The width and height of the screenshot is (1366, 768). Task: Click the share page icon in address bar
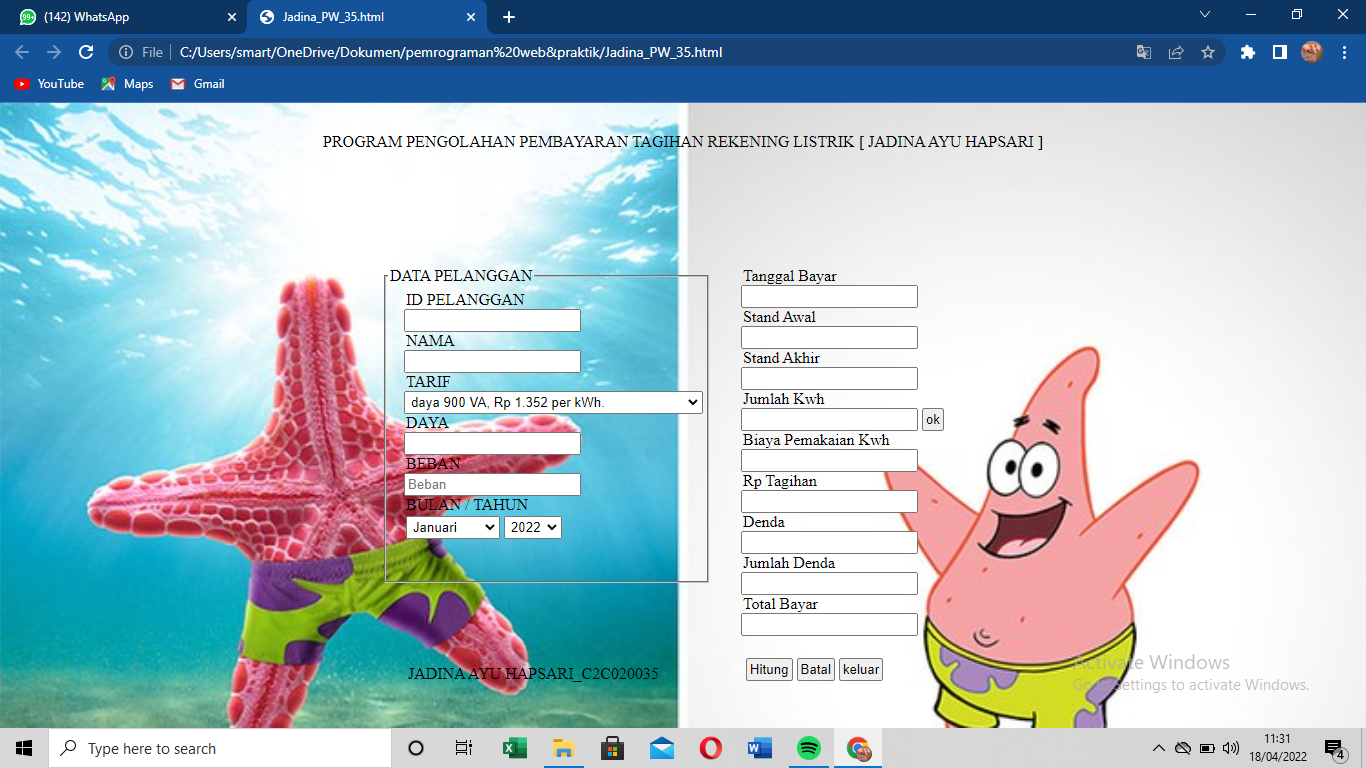pyautogui.click(x=1176, y=52)
